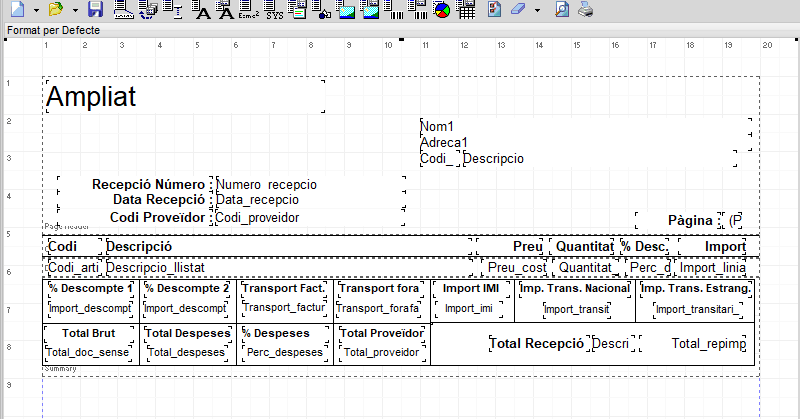Select the 'Quantitat' column header label
800x419 pixels.
point(583,247)
